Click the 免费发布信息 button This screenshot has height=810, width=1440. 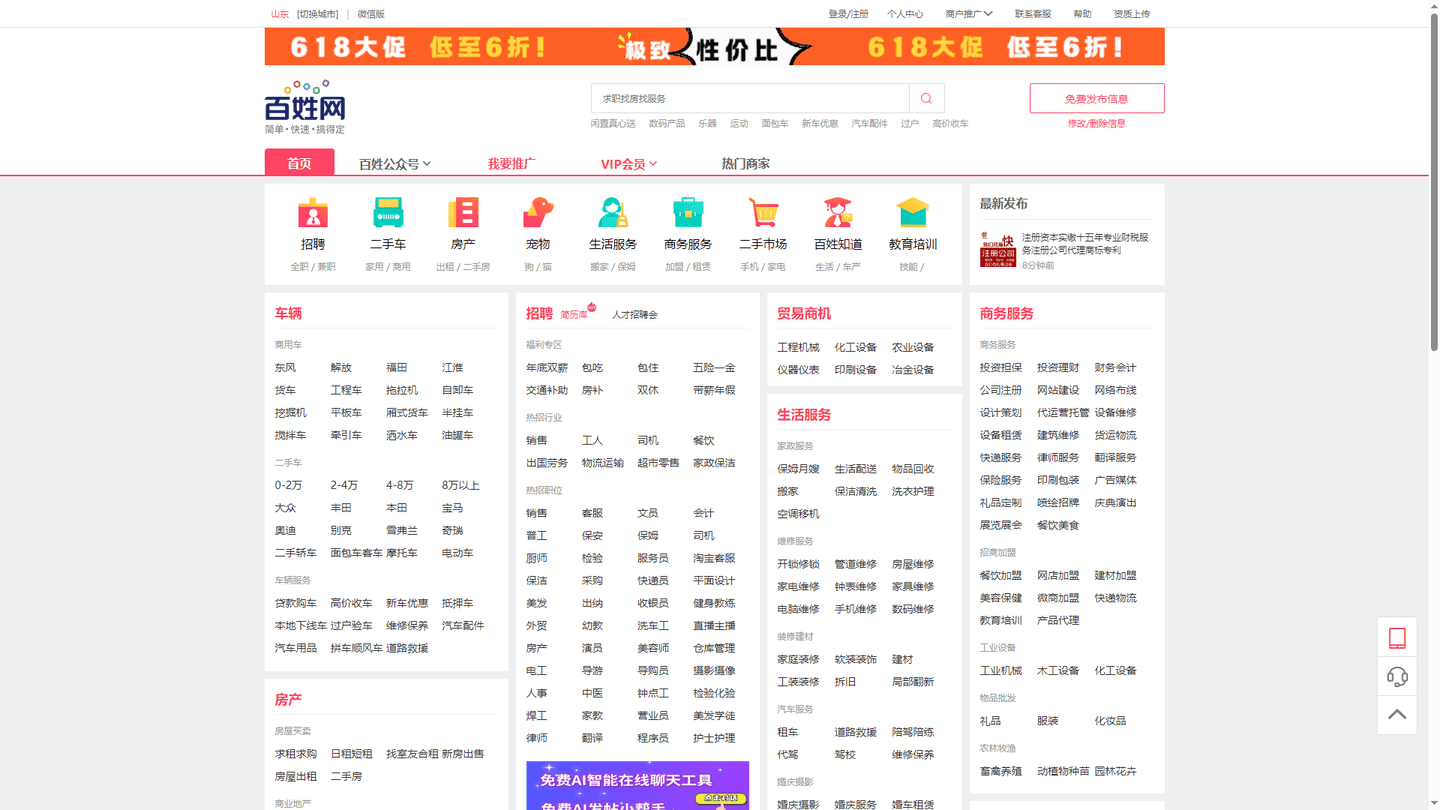coord(1097,98)
